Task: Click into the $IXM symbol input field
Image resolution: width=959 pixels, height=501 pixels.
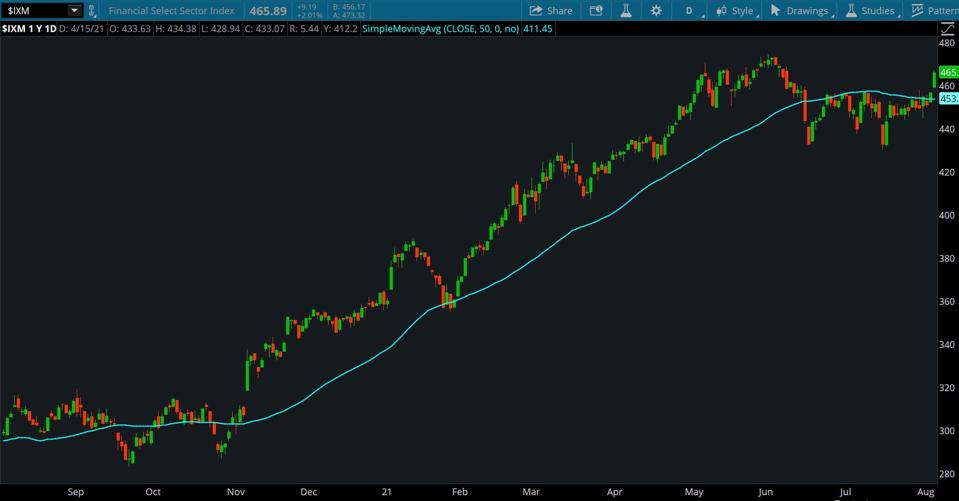Action: point(35,11)
